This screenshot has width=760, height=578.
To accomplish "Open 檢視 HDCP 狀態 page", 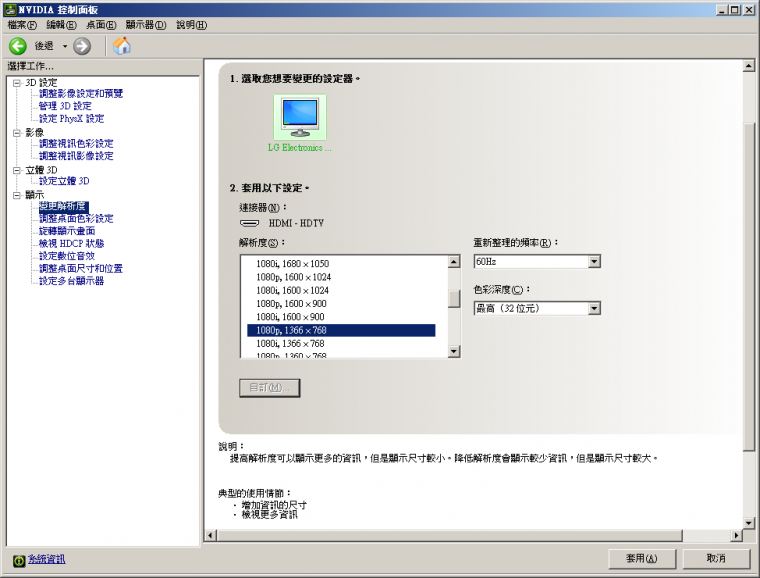I will [x=71, y=243].
